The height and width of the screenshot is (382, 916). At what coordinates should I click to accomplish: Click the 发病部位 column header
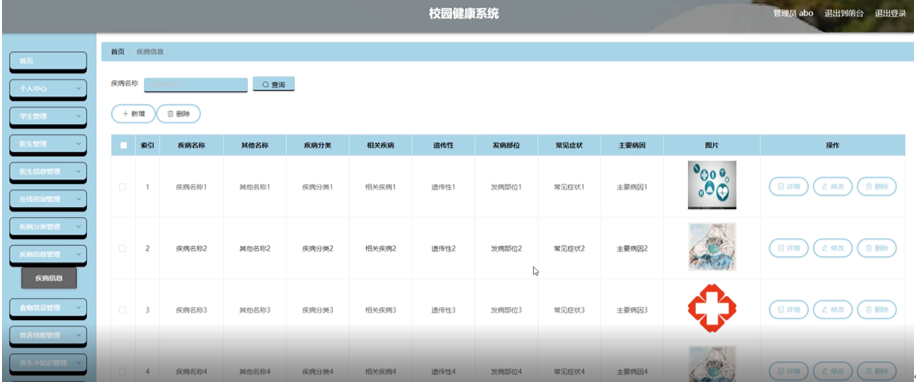pyautogui.click(x=506, y=145)
